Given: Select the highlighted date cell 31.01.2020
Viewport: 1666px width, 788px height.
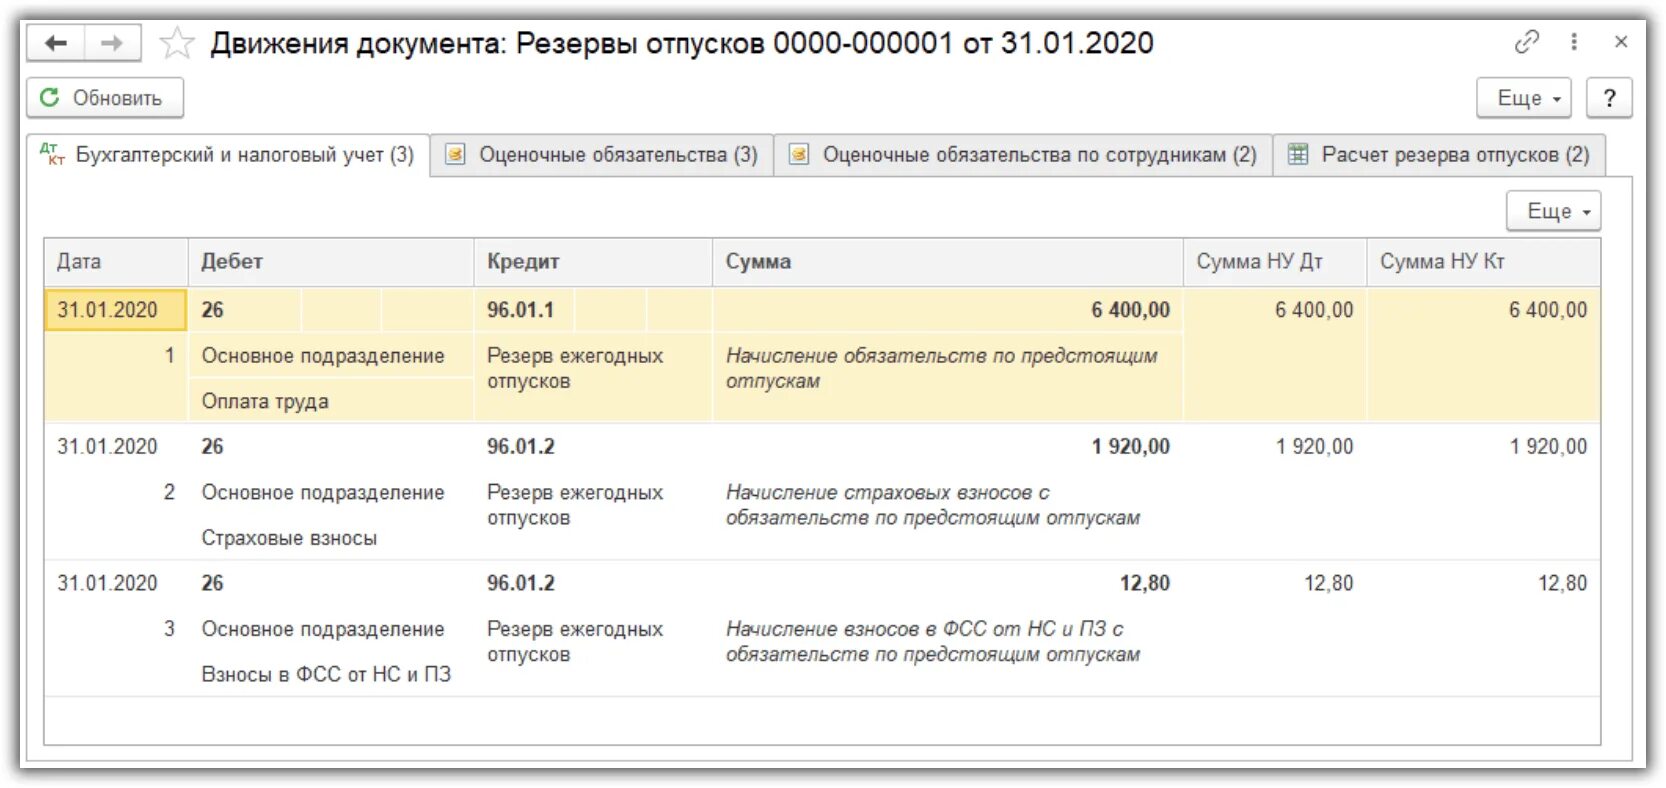Looking at the screenshot, I should point(116,310).
